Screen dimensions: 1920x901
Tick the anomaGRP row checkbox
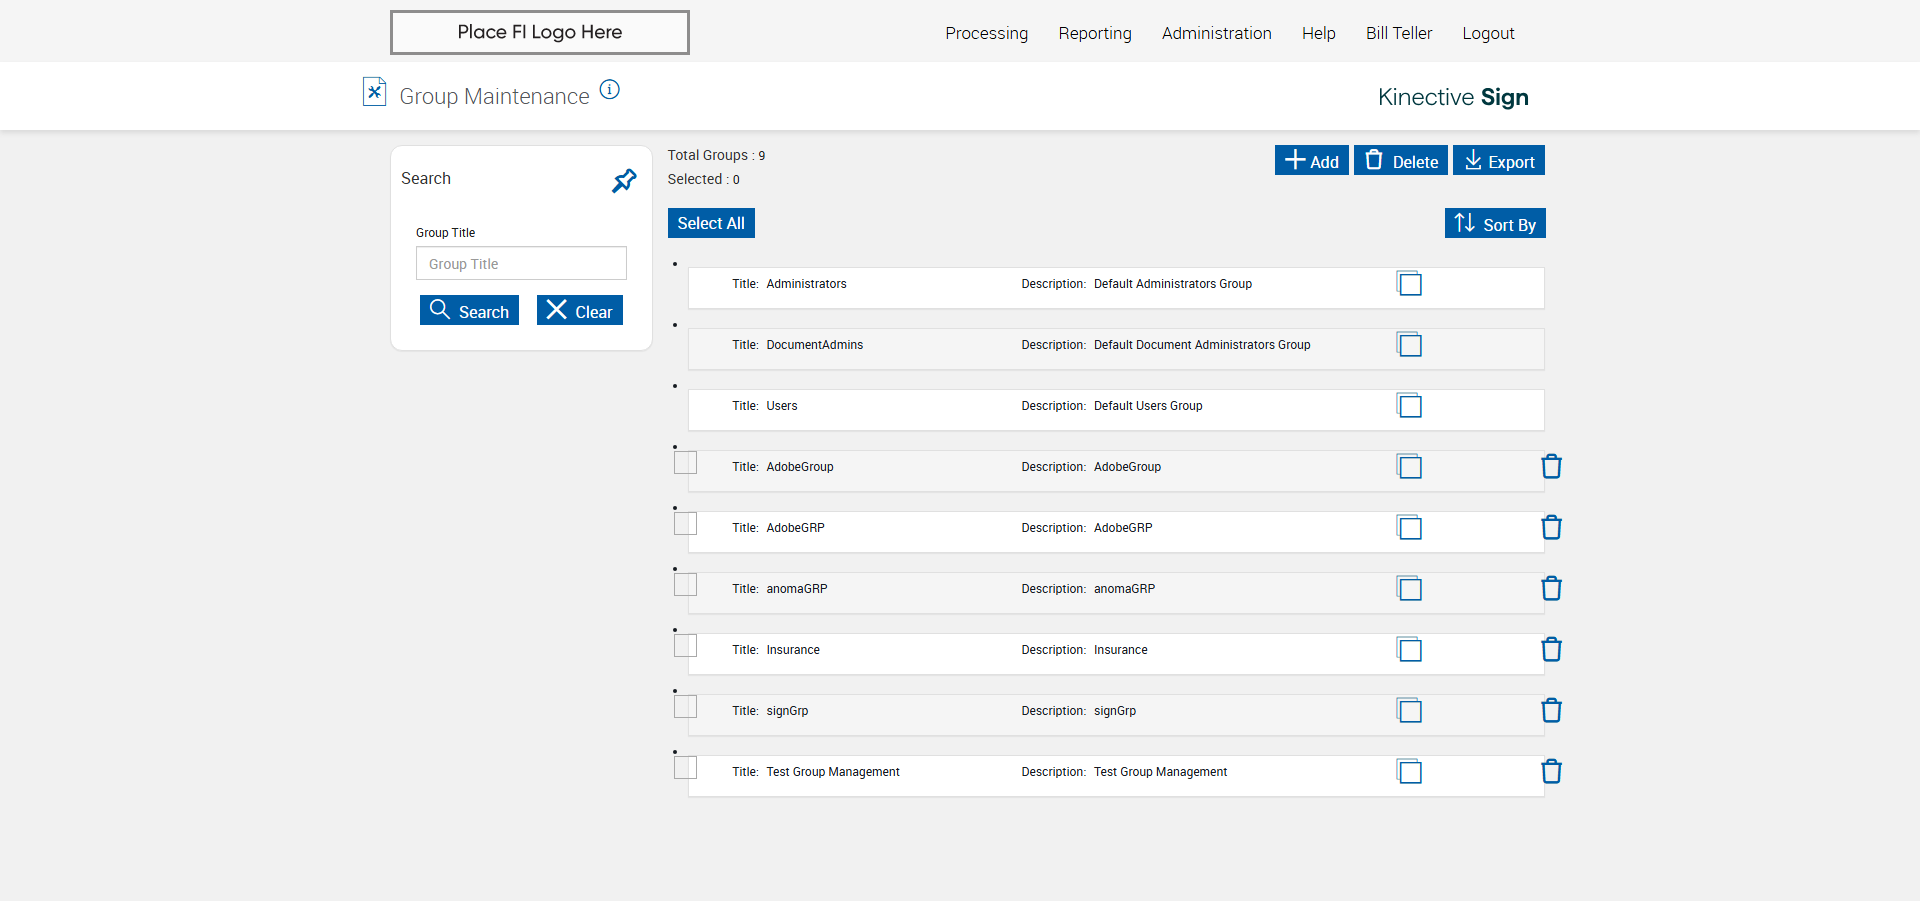click(685, 584)
